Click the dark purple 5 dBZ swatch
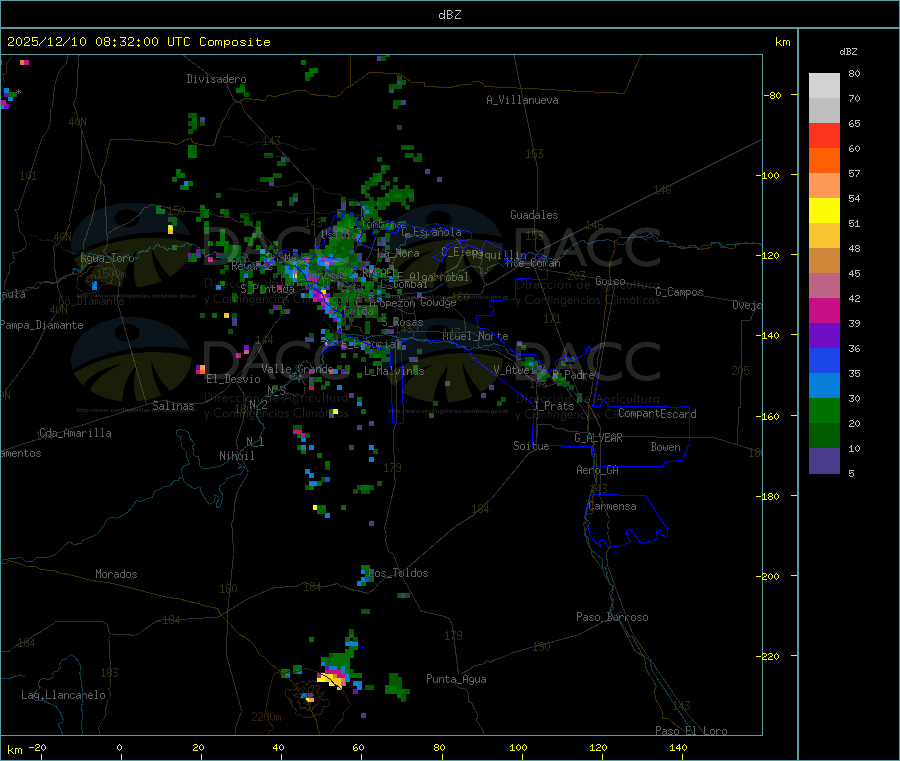The height and width of the screenshot is (761, 900). (x=824, y=461)
